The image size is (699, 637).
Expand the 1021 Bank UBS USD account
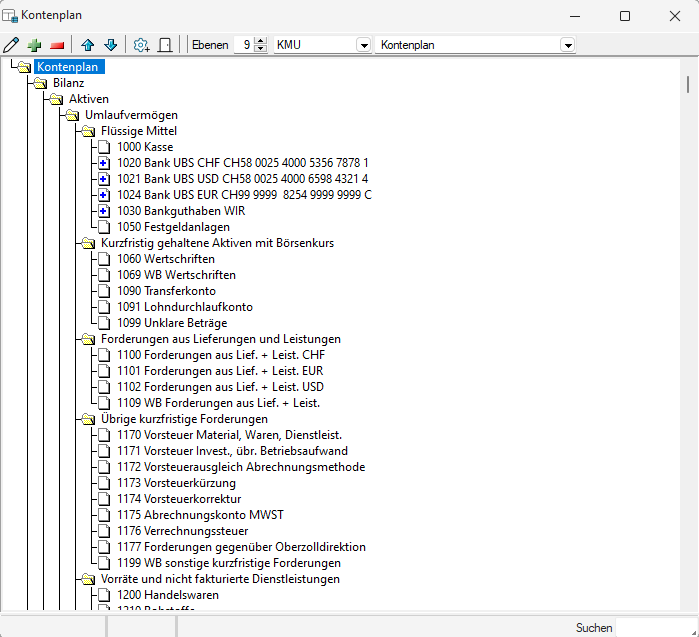103,179
